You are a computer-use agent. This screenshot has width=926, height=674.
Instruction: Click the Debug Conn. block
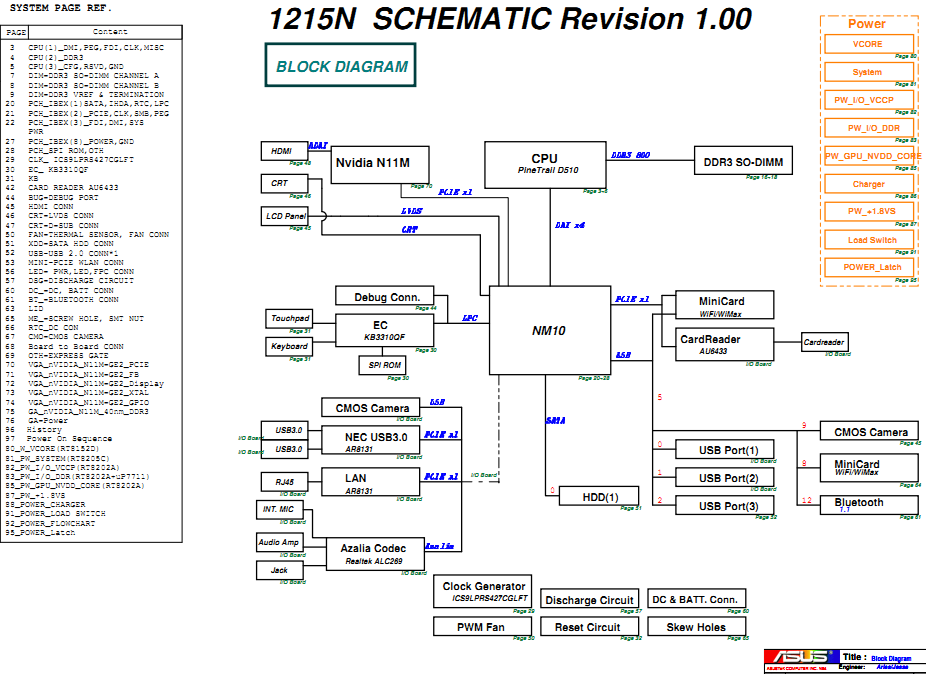384,296
